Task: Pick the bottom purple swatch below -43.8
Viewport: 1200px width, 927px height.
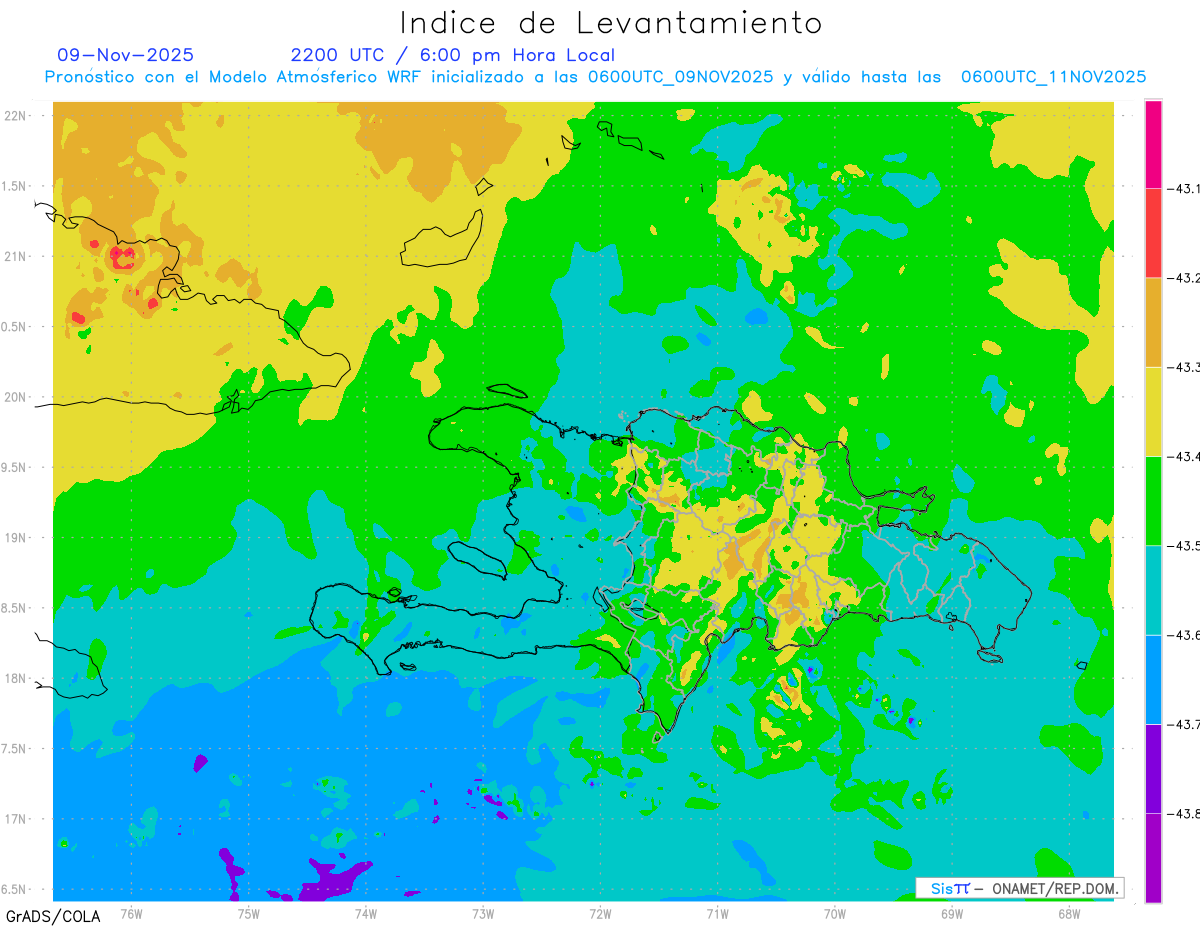Action: [1153, 857]
